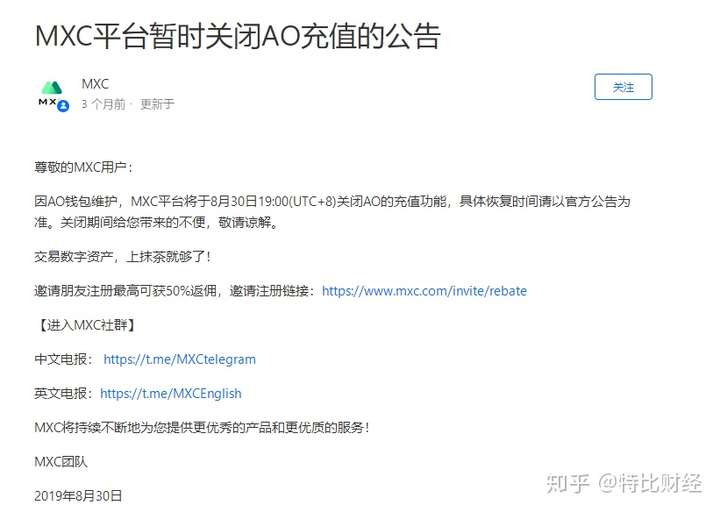Screen dimensions: 720x512
Task: Click the 关注 follow button
Action: pyautogui.click(x=623, y=87)
